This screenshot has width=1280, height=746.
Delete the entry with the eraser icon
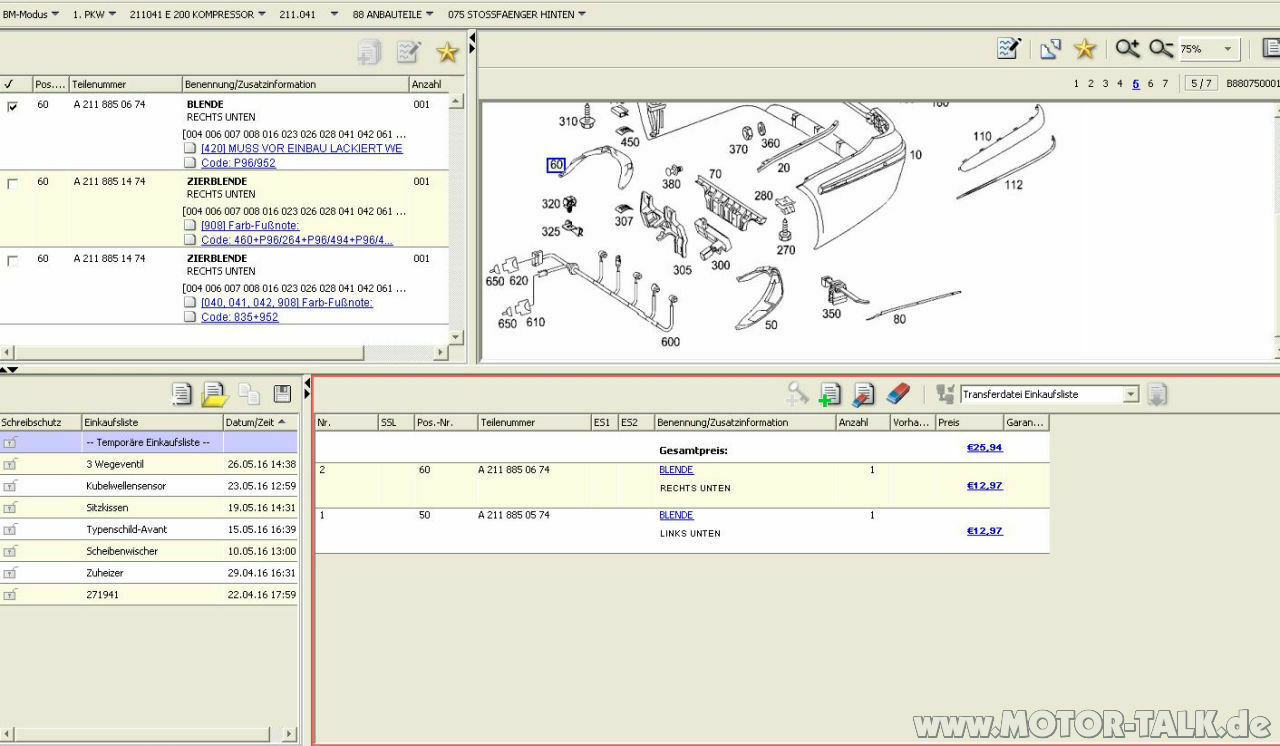coord(899,393)
